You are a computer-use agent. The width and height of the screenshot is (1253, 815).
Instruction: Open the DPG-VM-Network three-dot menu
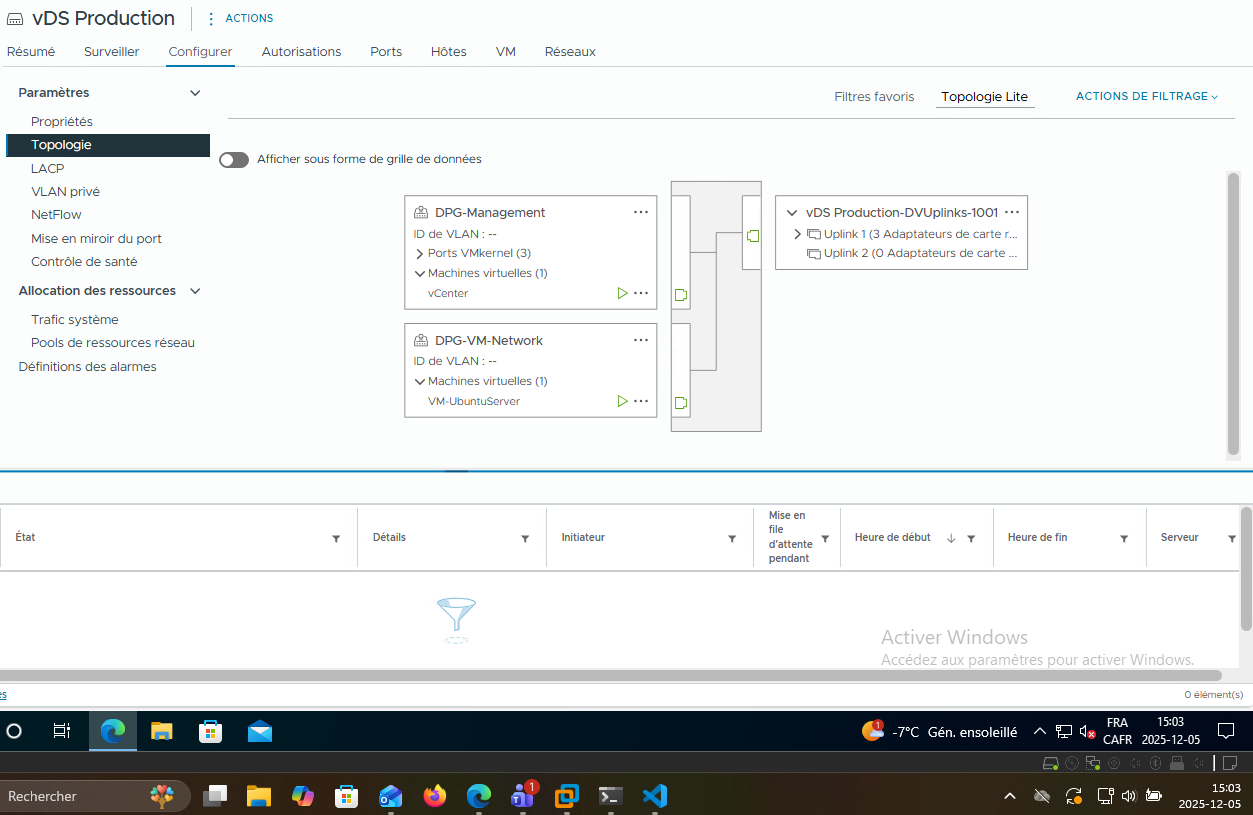[x=641, y=340]
